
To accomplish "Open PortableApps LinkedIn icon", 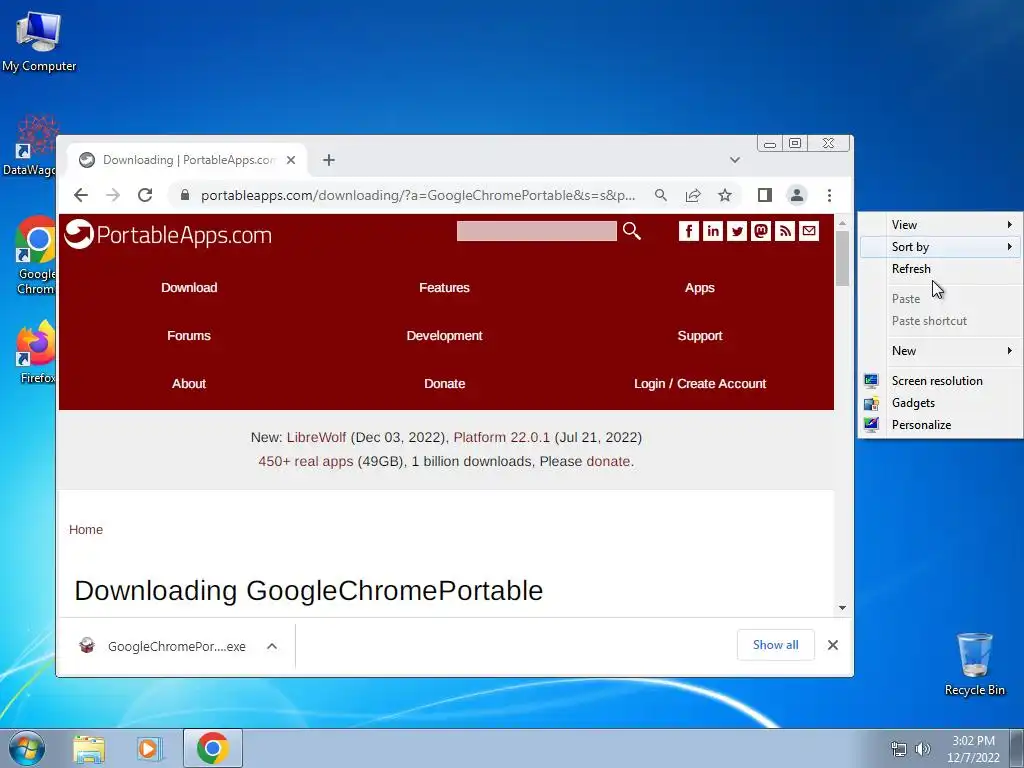I will [713, 231].
